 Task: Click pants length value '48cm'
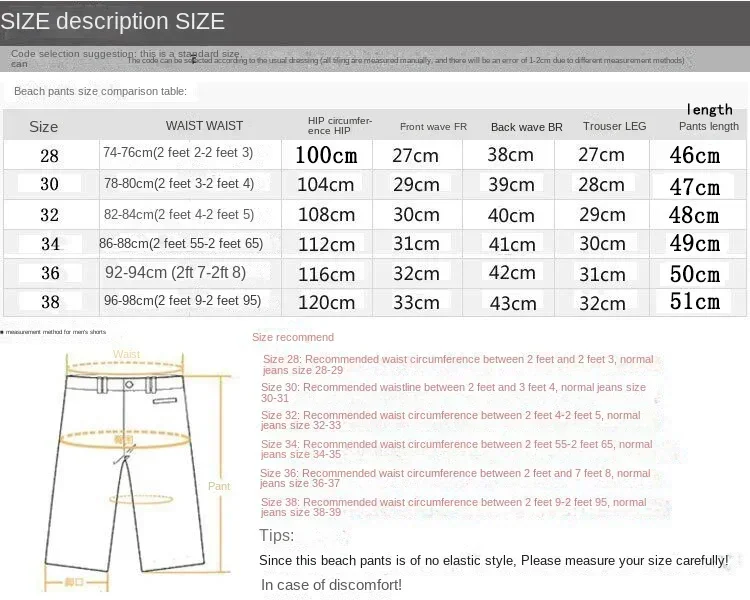pos(694,215)
